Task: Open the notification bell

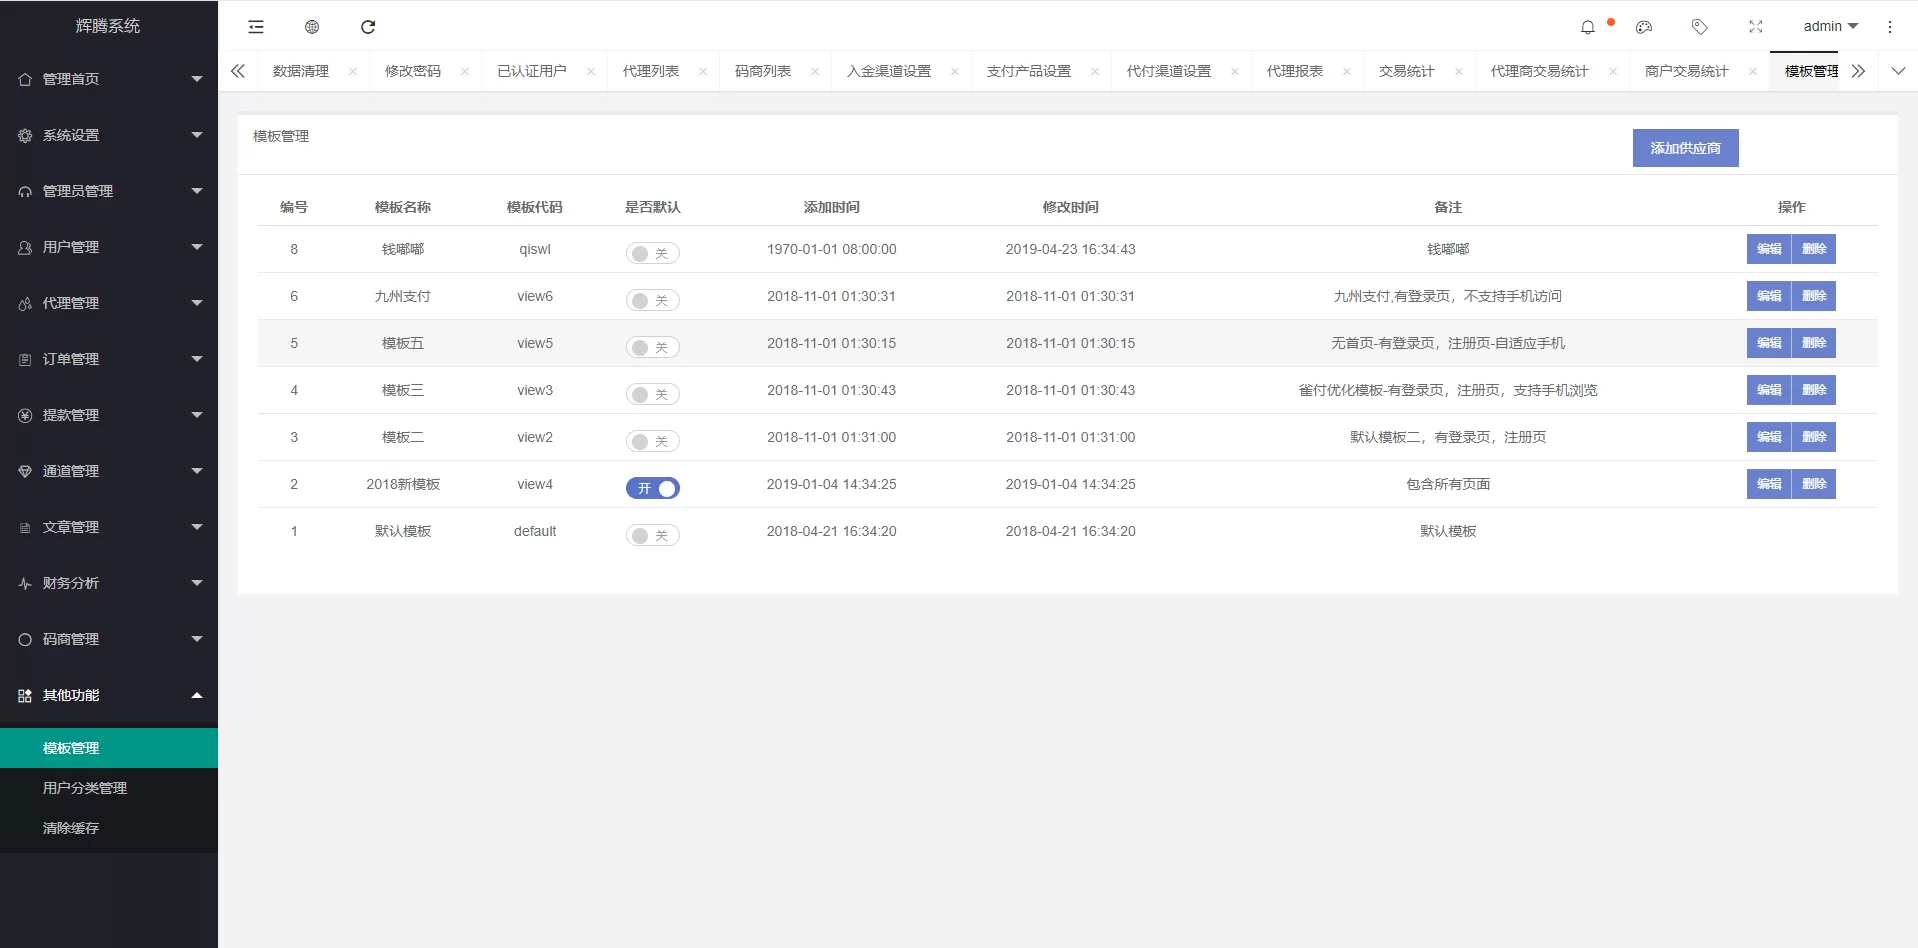Action: click(x=1587, y=27)
